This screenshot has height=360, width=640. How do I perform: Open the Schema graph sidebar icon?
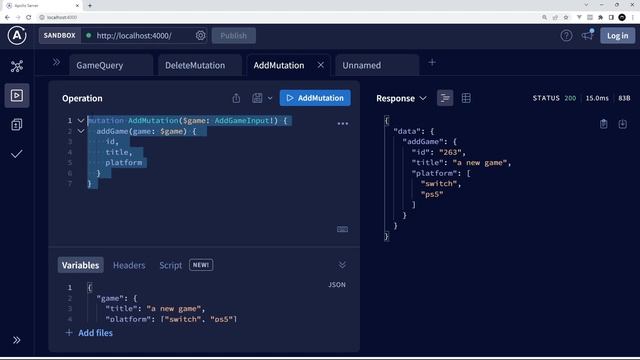click(x=17, y=66)
